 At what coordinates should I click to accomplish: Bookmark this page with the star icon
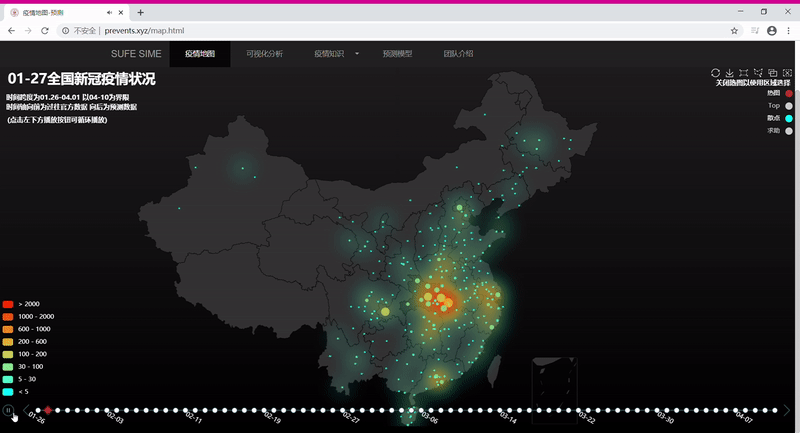[735, 31]
